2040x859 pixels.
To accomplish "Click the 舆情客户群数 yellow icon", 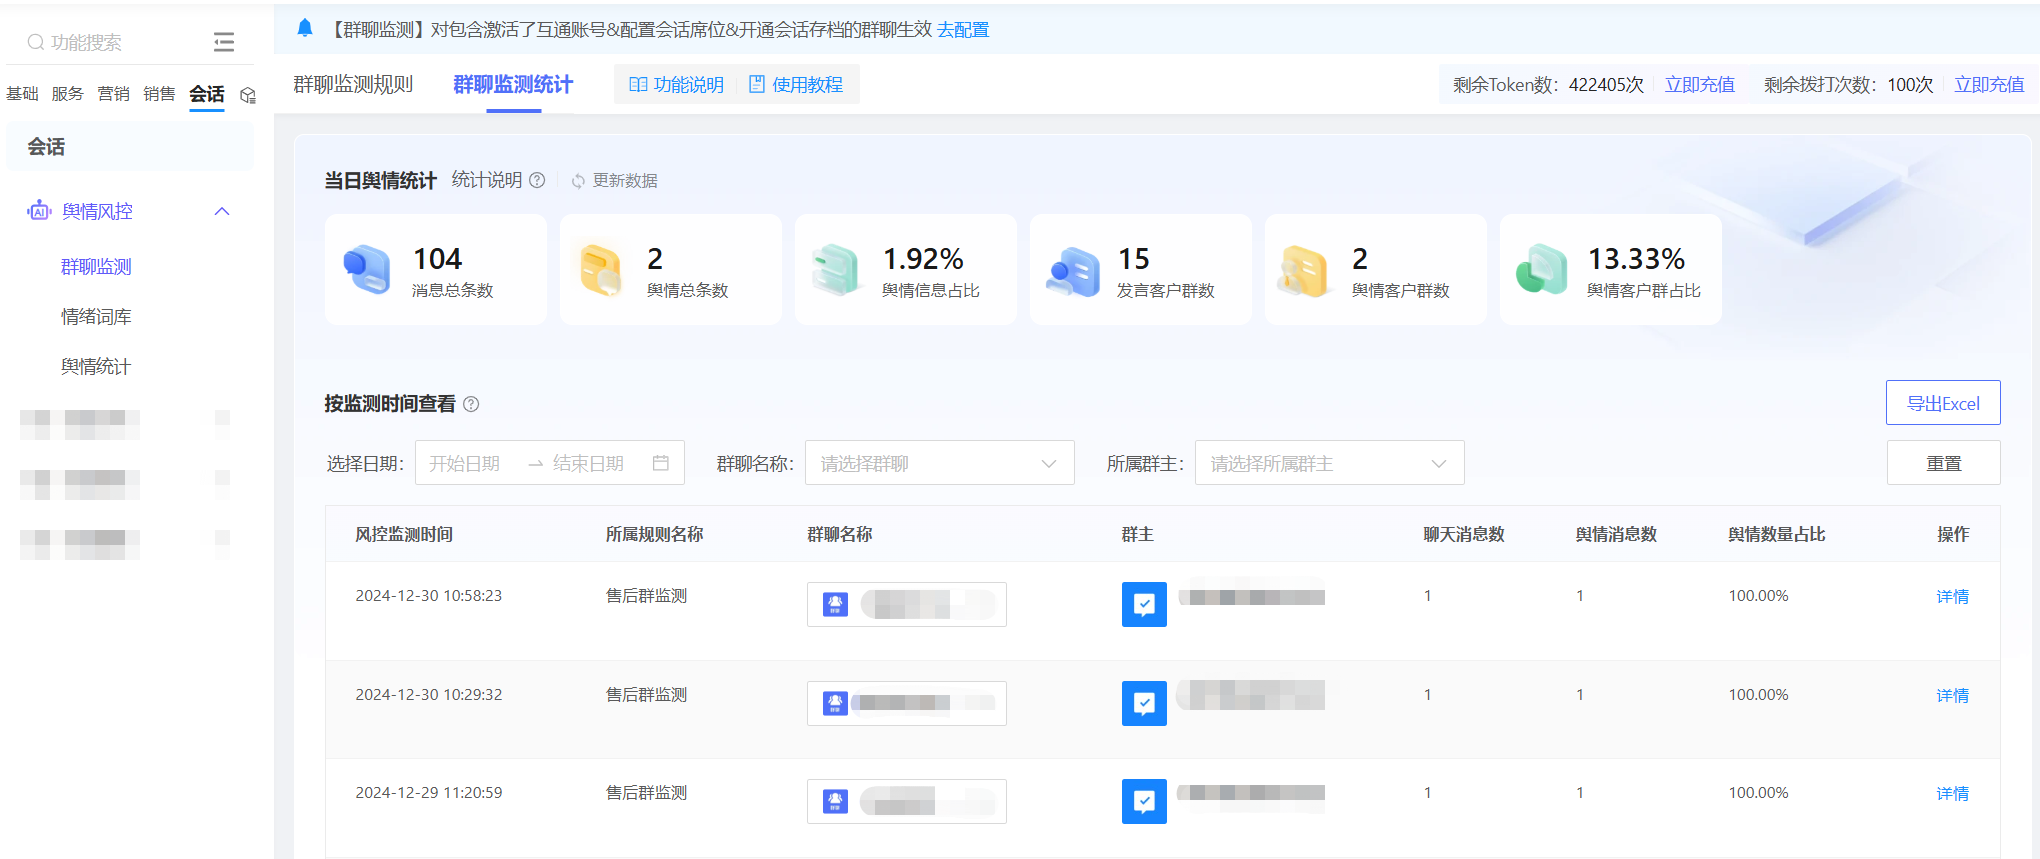I will point(1305,270).
